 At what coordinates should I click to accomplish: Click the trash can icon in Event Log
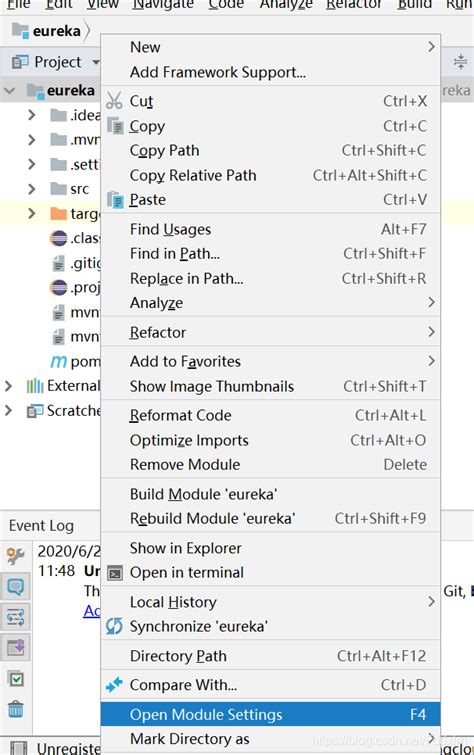(x=15, y=709)
